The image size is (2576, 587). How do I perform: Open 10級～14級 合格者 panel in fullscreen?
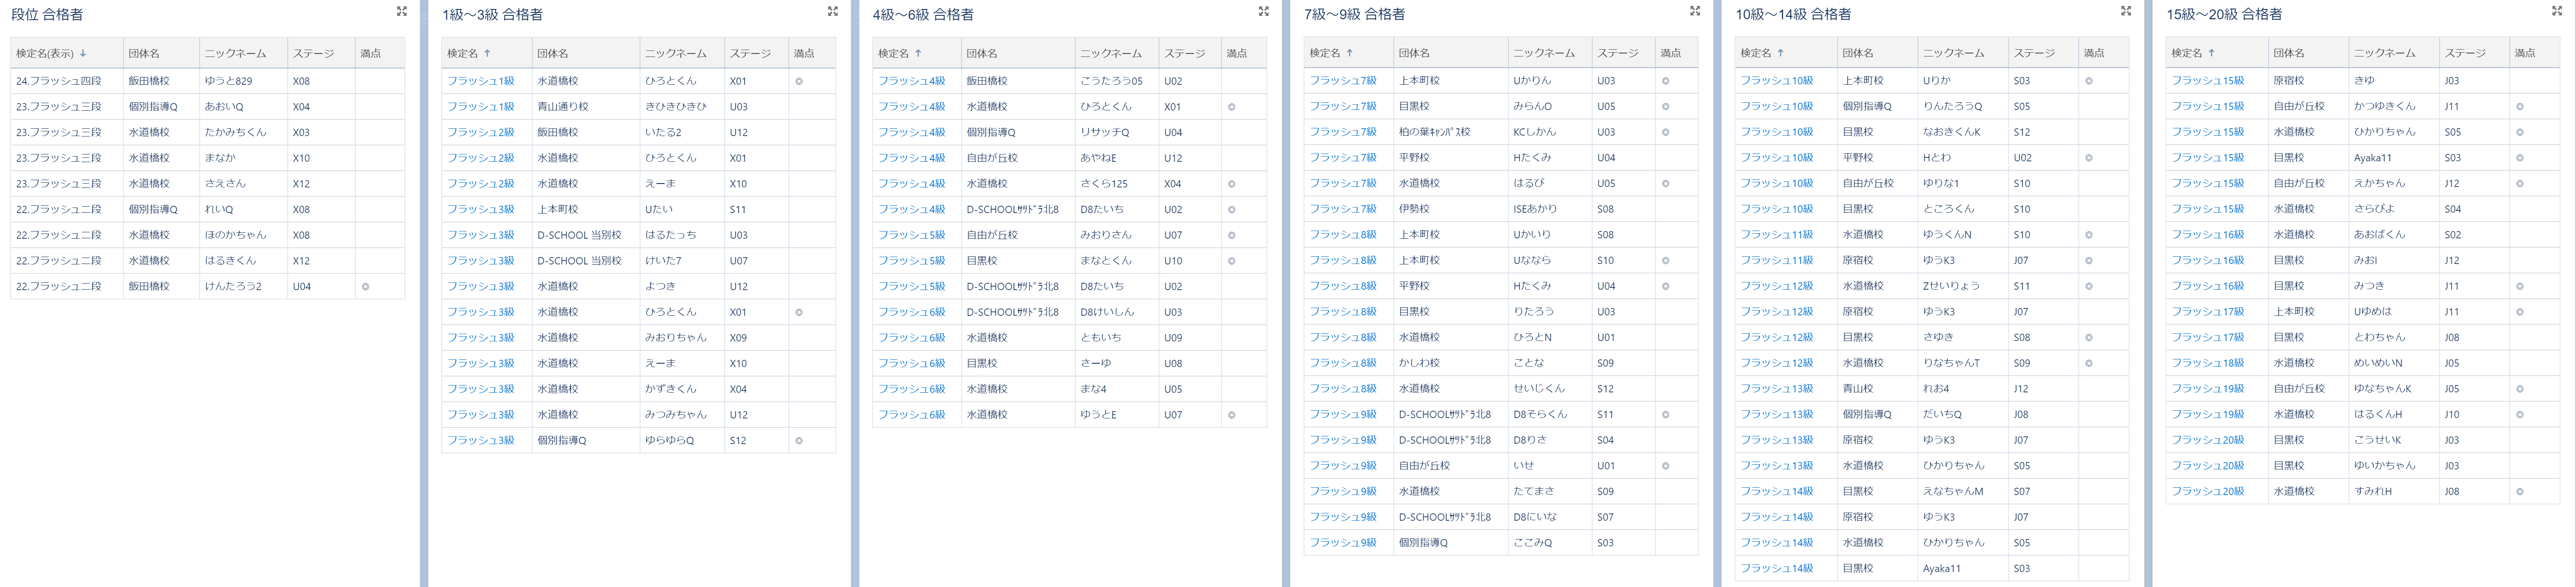coord(2125,12)
